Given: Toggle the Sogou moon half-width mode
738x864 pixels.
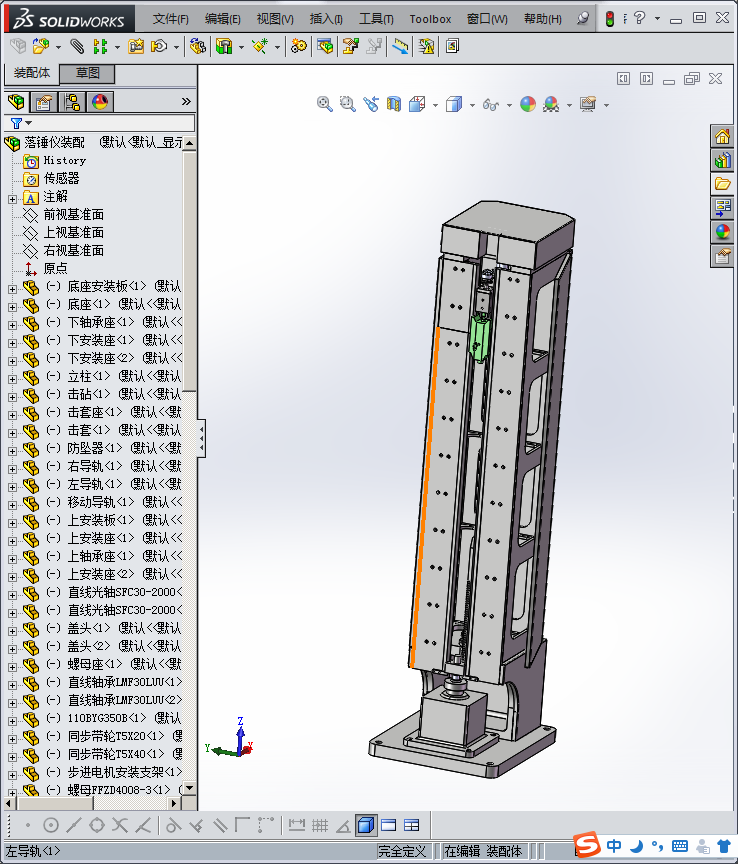Looking at the screenshot, I should click(637, 845).
